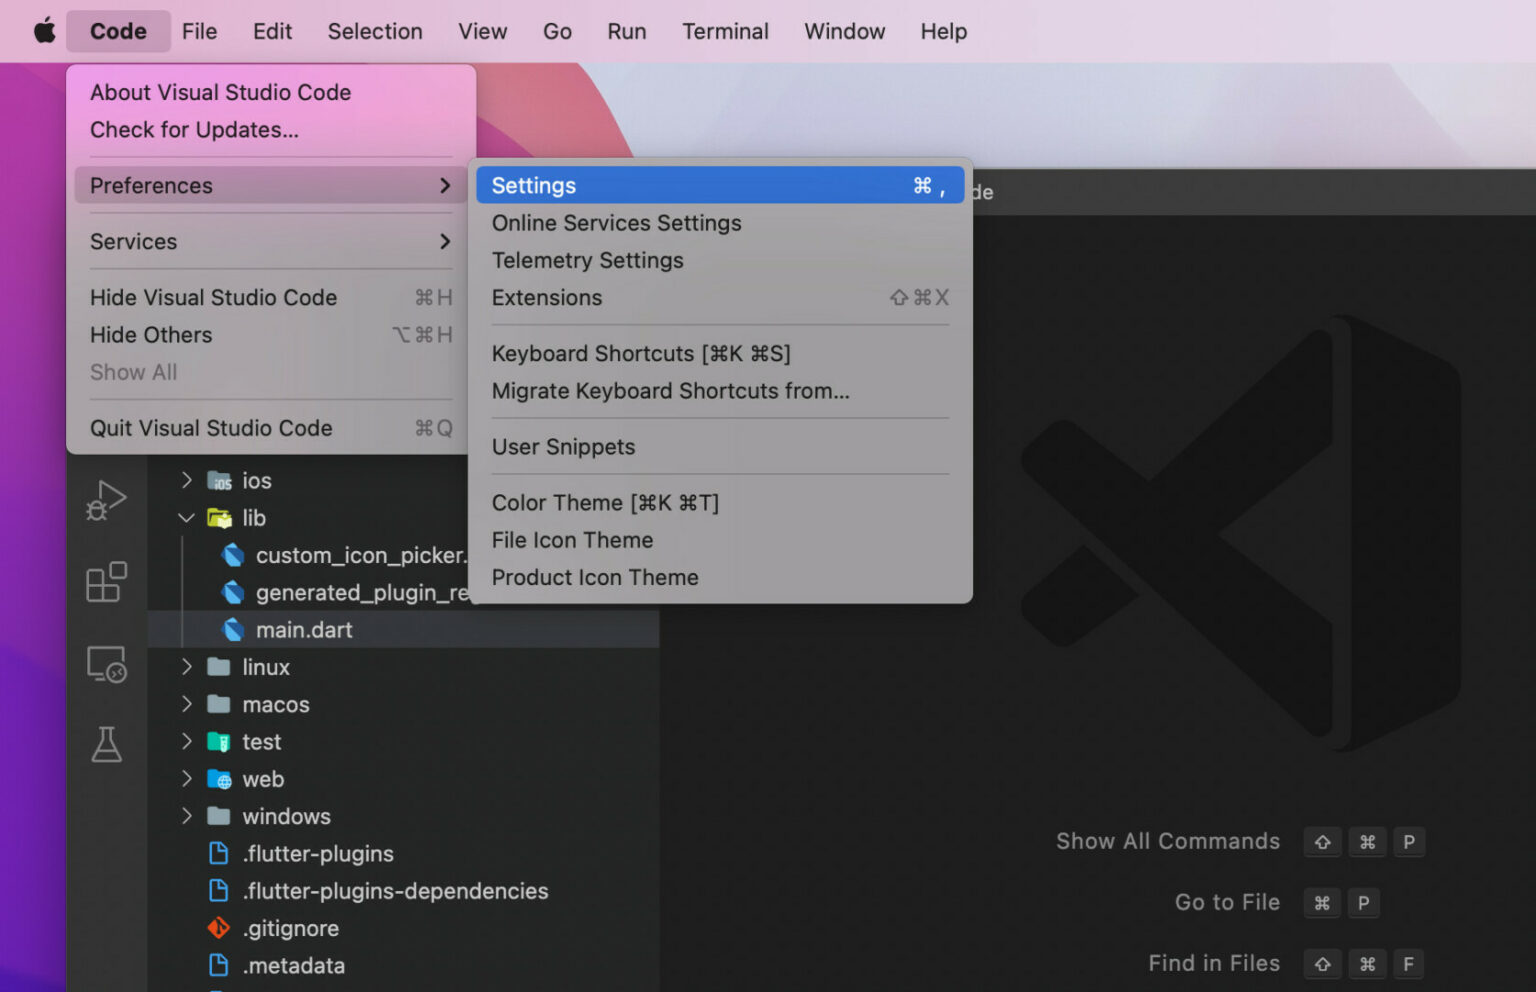Screen dimensions: 1536x992
Task: Open the Help menu
Action: tap(944, 31)
